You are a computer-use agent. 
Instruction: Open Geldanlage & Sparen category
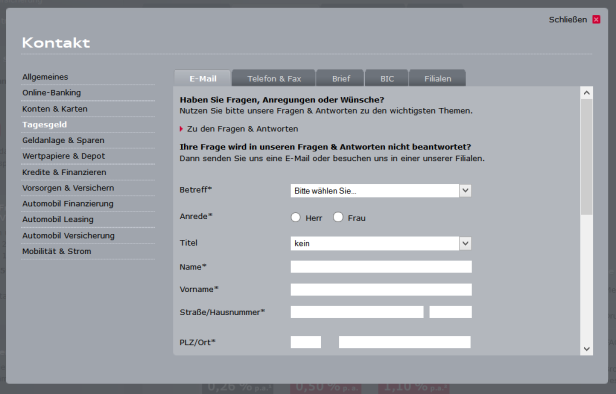click(x=63, y=140)
